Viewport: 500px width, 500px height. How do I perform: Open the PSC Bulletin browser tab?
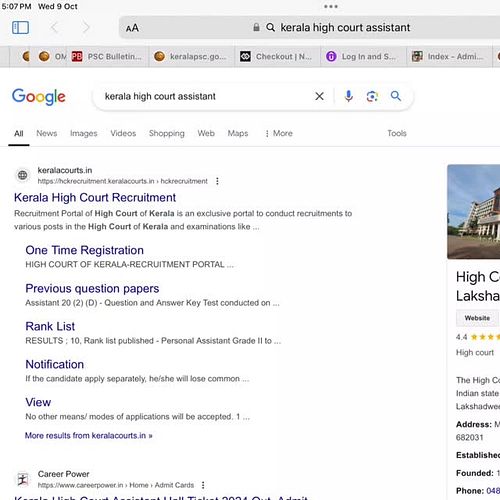107,57
